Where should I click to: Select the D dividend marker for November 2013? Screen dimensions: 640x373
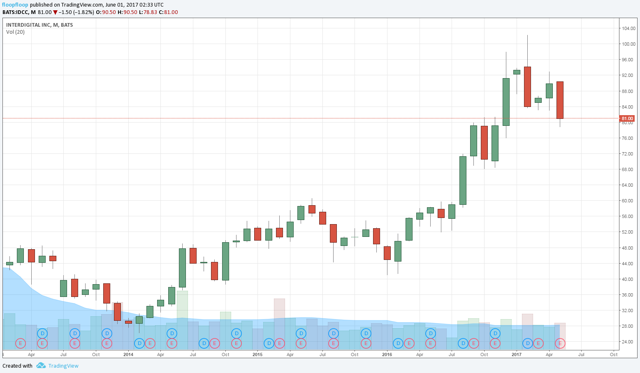[107, 333]
